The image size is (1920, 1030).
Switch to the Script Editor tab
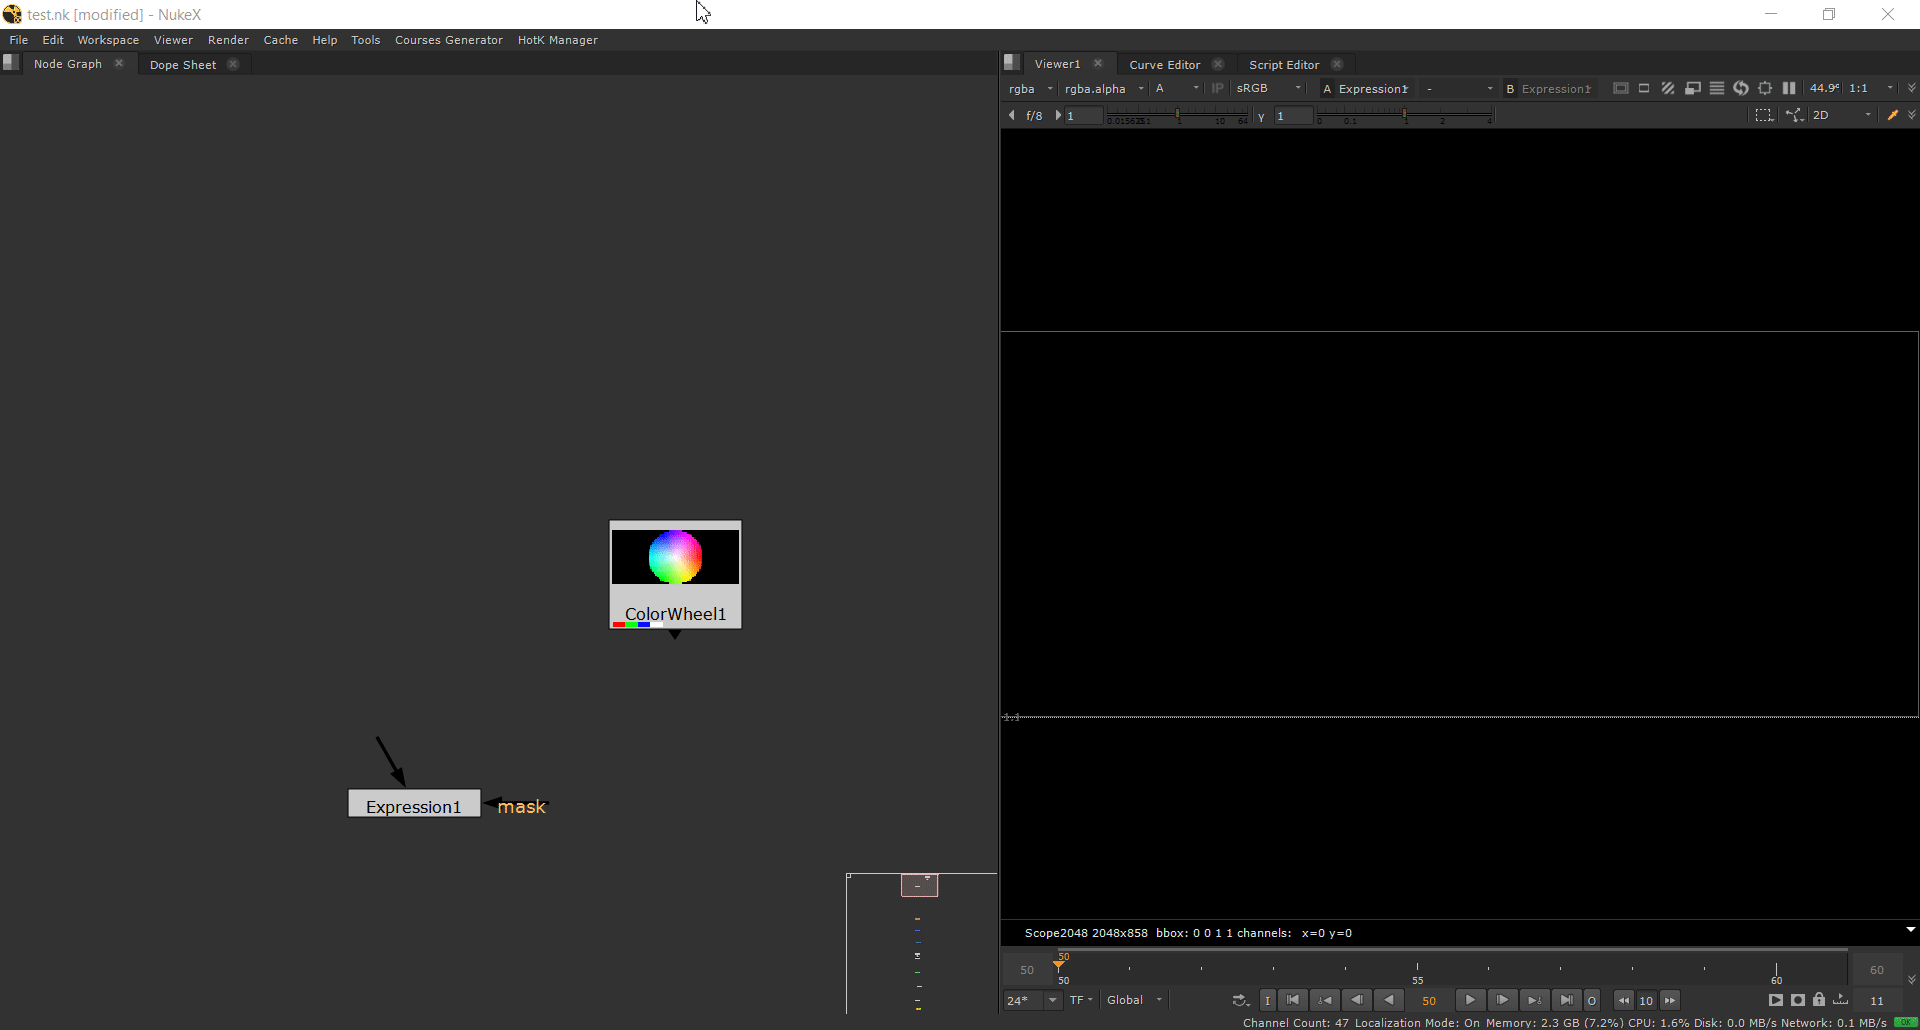tap(1284, 63)
